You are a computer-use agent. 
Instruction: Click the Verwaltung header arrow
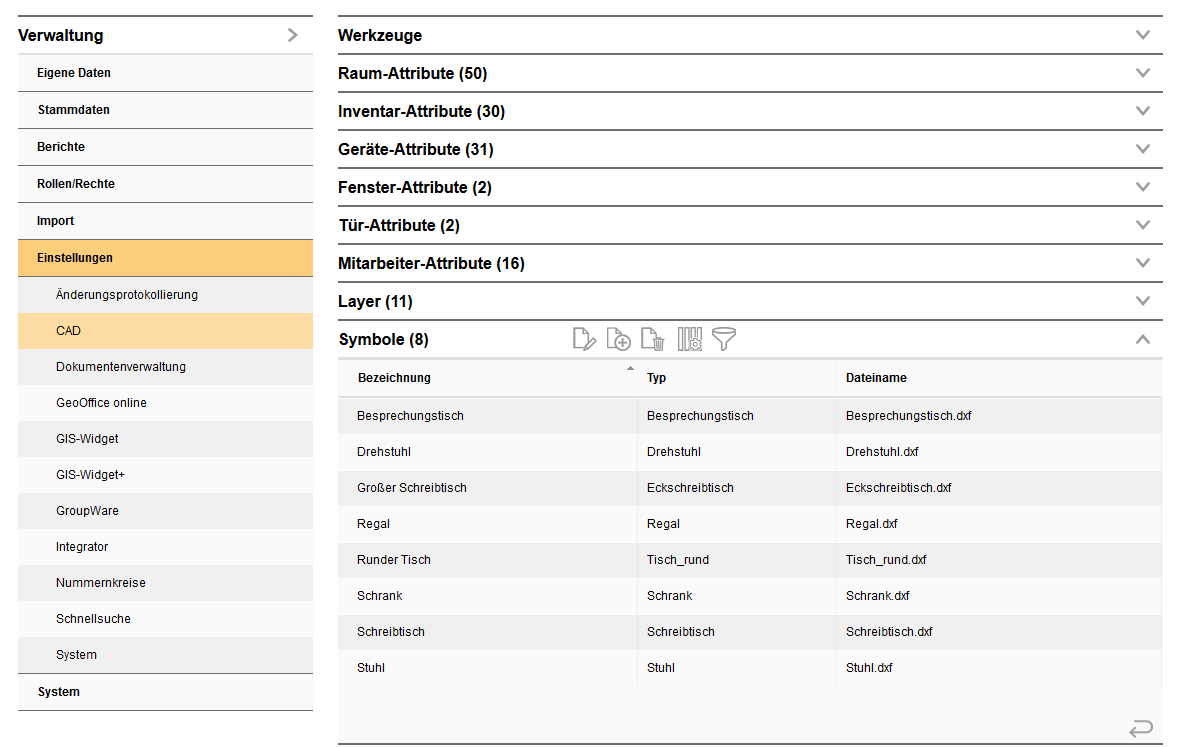(292, 35)
